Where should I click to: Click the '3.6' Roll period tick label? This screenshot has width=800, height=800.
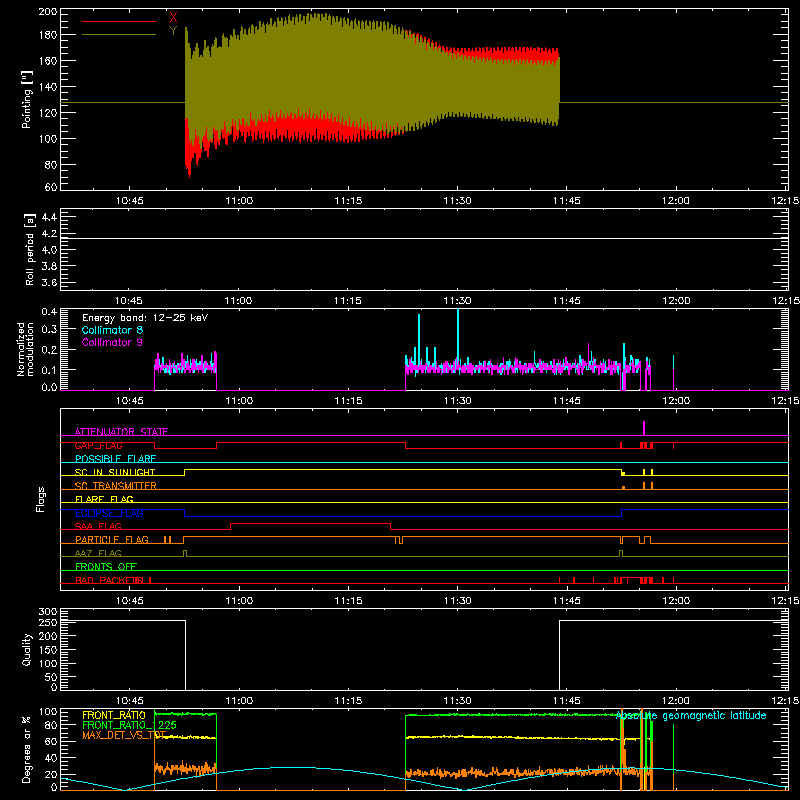49,282
